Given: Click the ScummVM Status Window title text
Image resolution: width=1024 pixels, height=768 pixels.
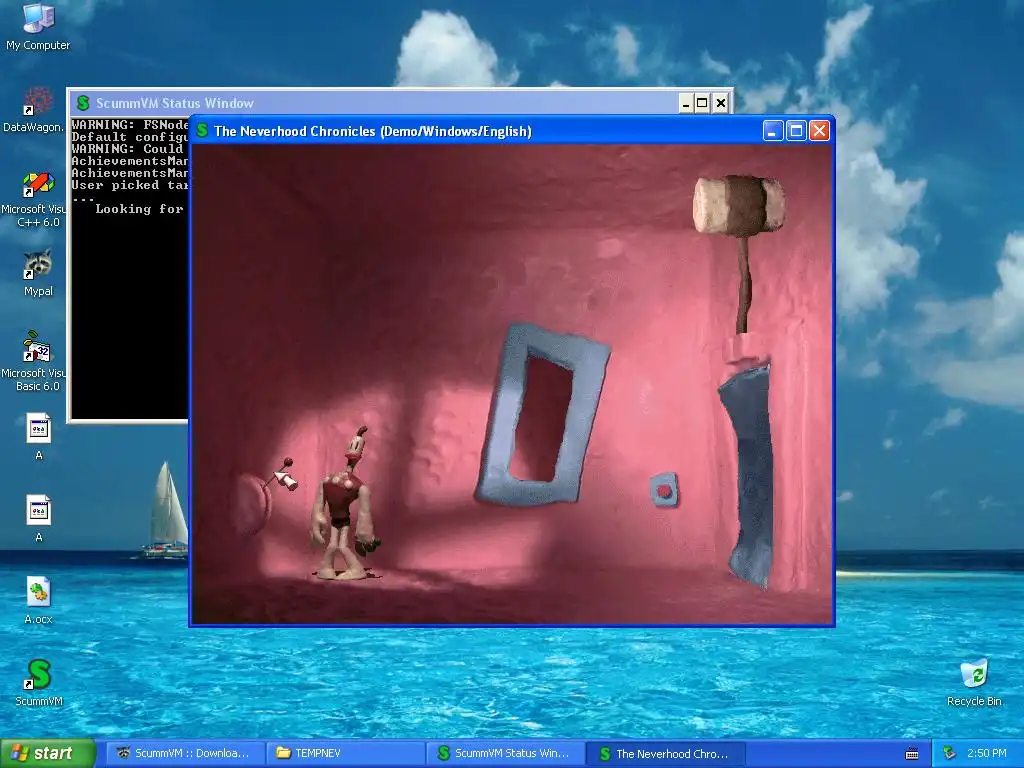Looking at the screenshot, I should pos(174,103).
